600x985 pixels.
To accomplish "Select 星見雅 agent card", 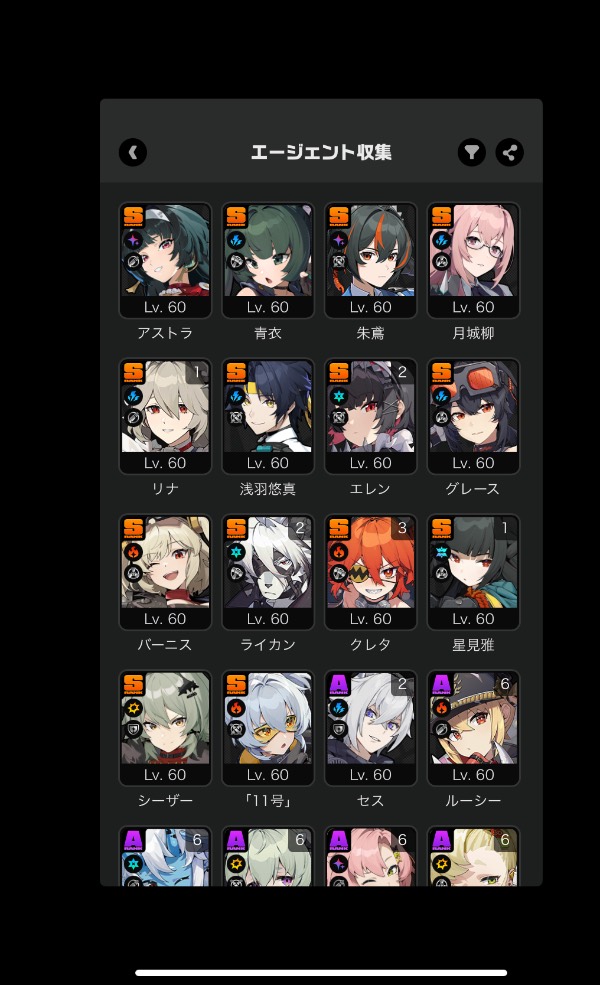I will (x=473, y=572).
